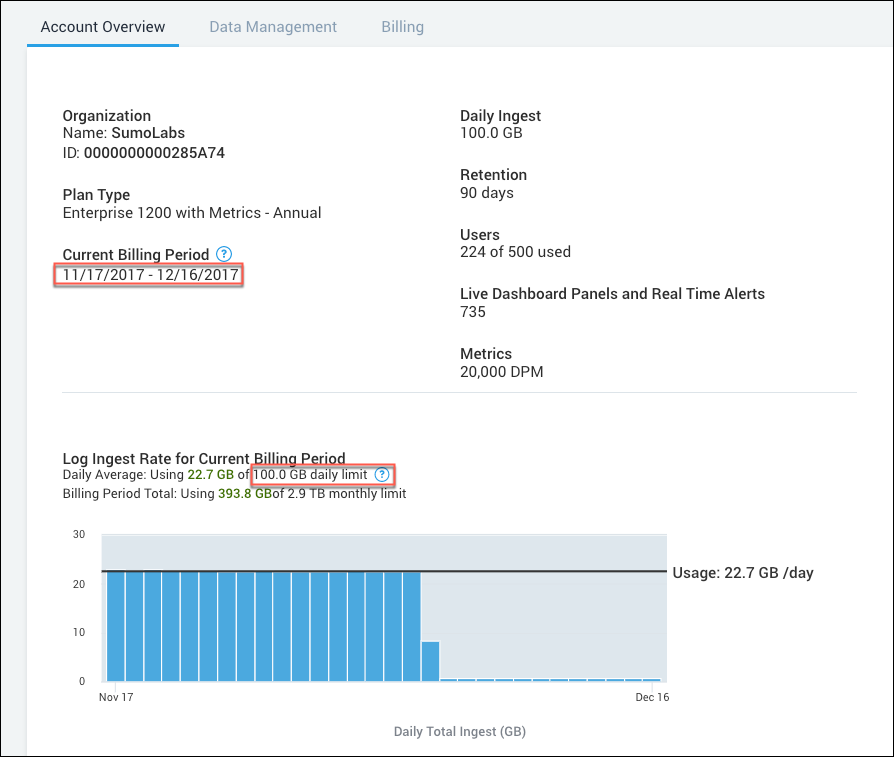Click the Enterprise 1200 plan type text
894x757 pixels.
click(x=191, y=212)
